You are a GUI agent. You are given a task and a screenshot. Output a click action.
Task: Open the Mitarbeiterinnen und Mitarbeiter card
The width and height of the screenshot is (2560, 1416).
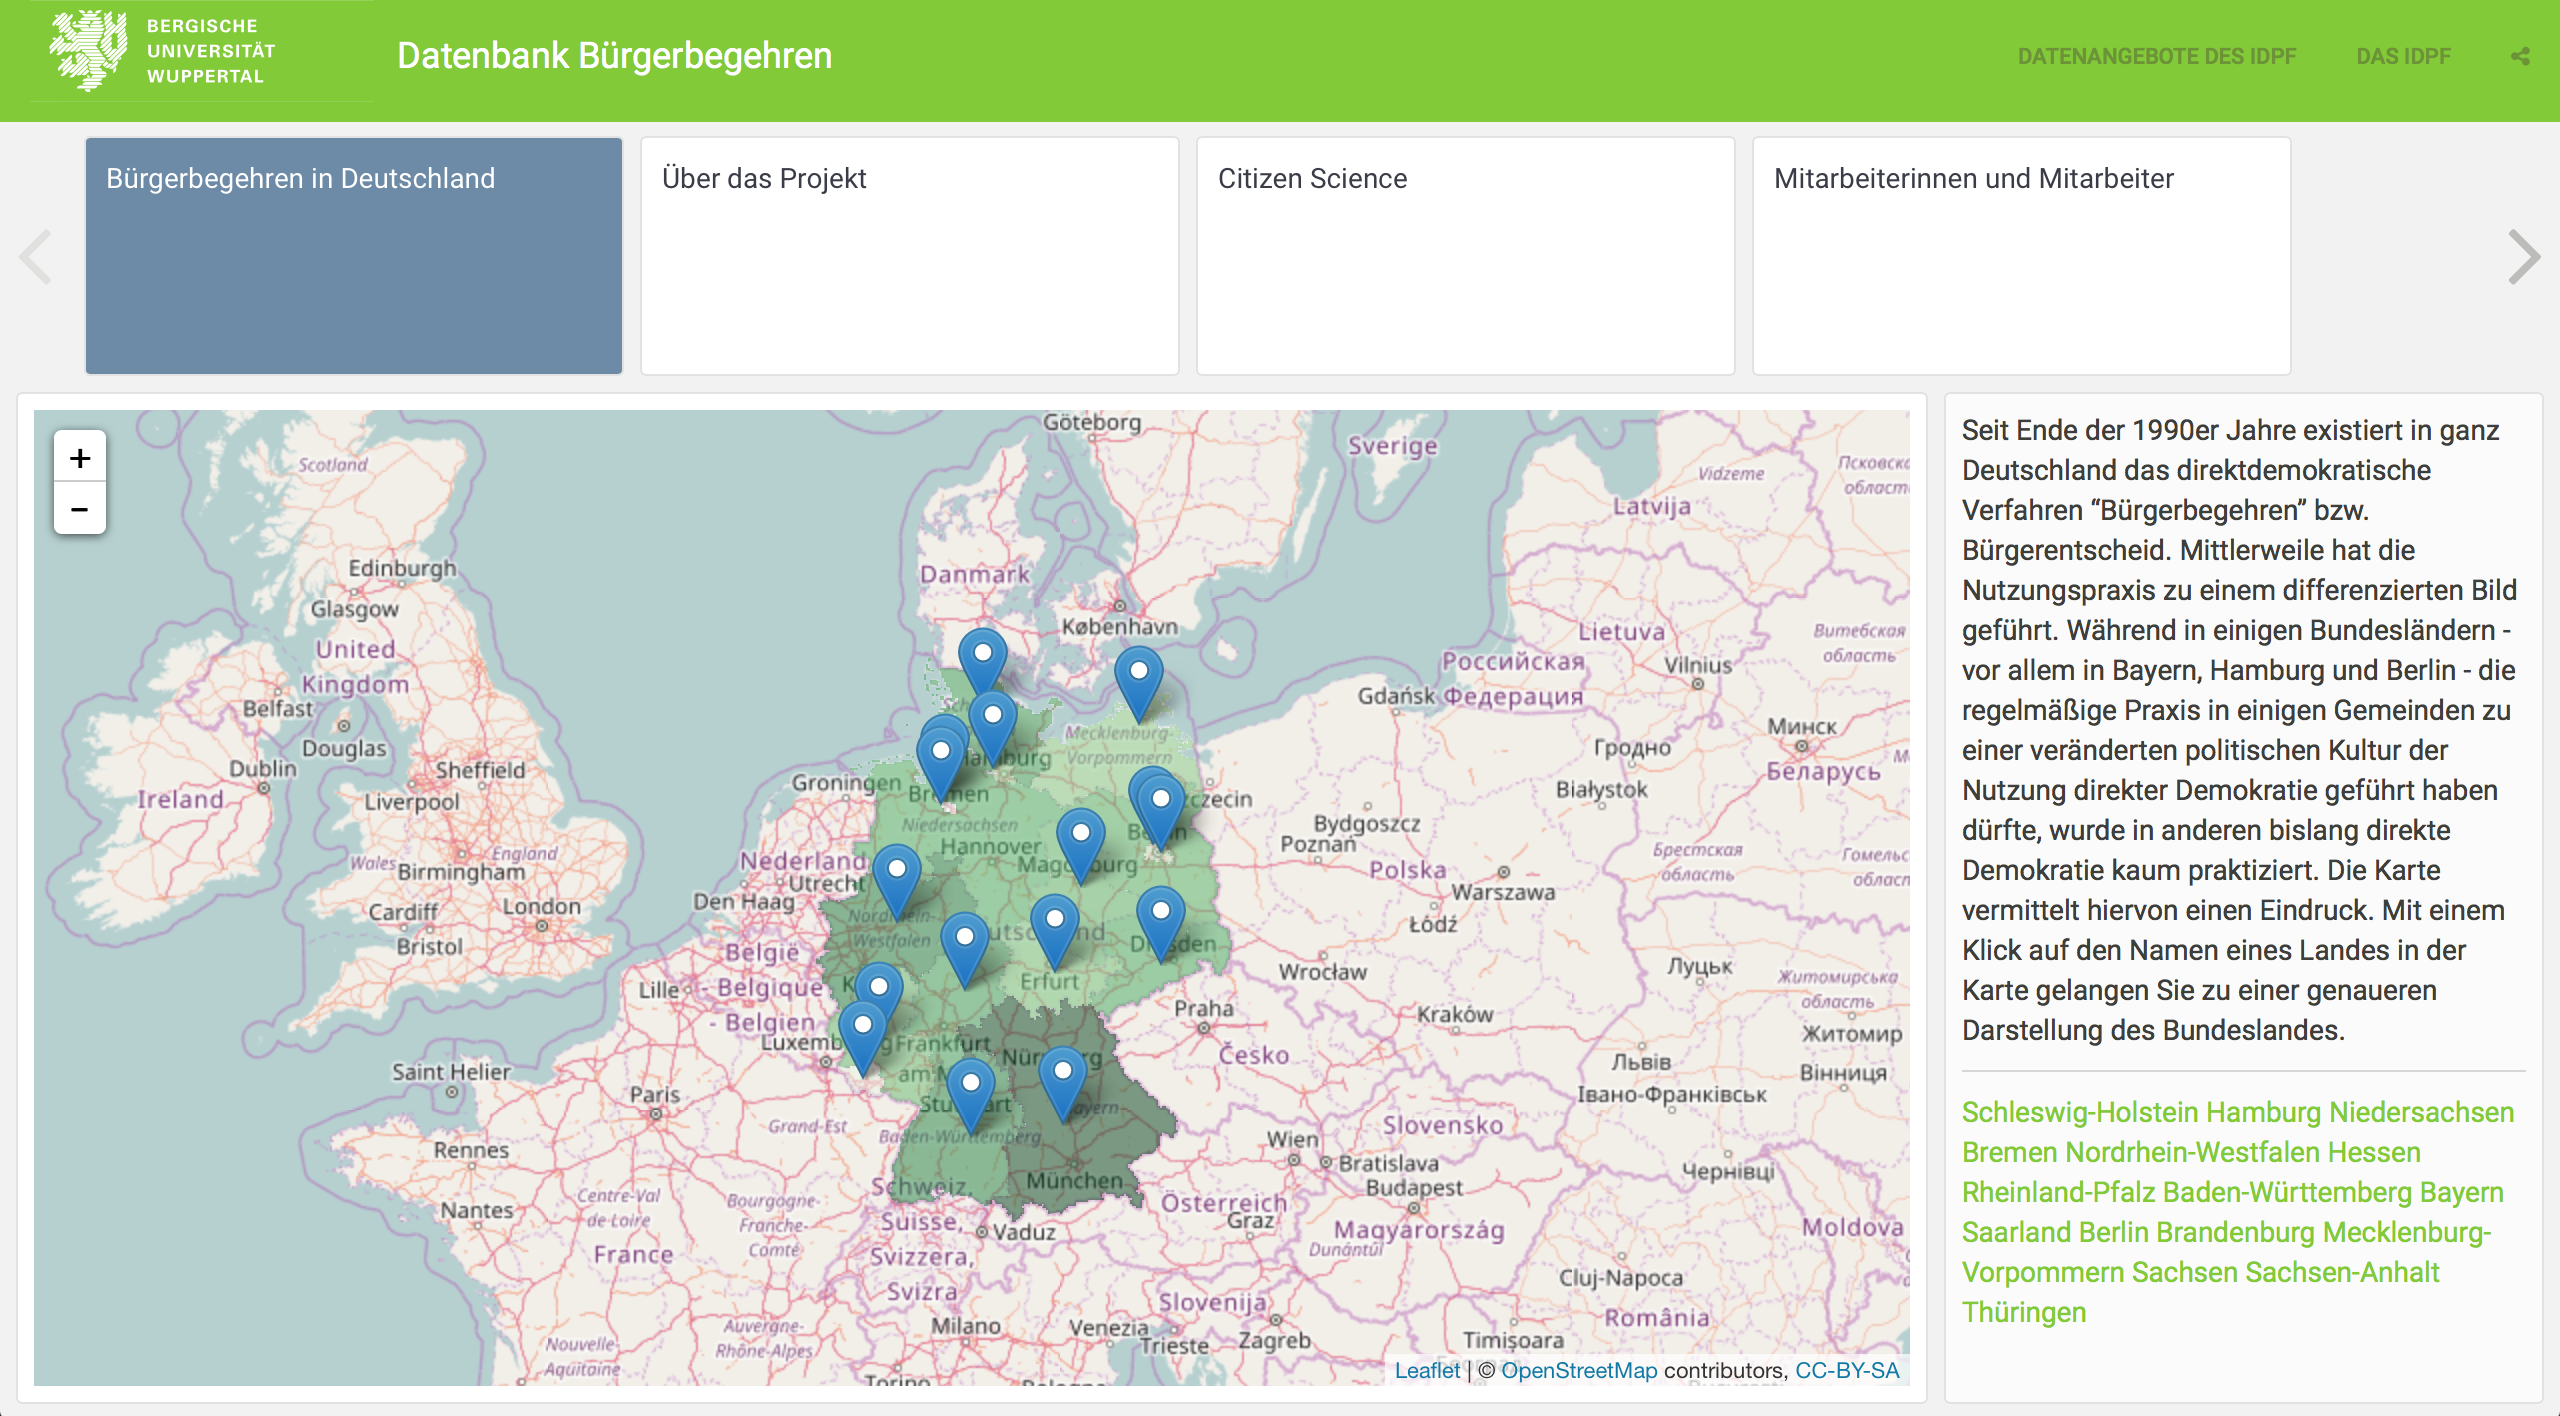(2022, 256)
